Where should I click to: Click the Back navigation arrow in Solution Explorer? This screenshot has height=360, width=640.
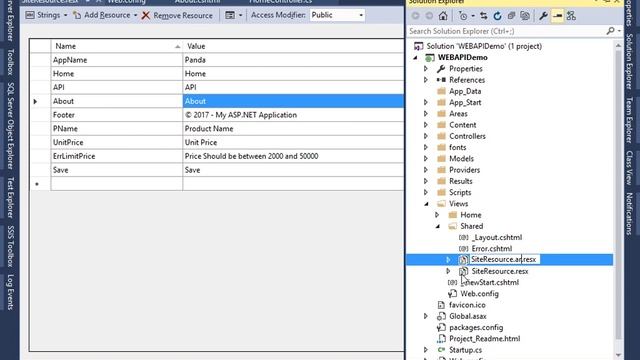[416, 16]
